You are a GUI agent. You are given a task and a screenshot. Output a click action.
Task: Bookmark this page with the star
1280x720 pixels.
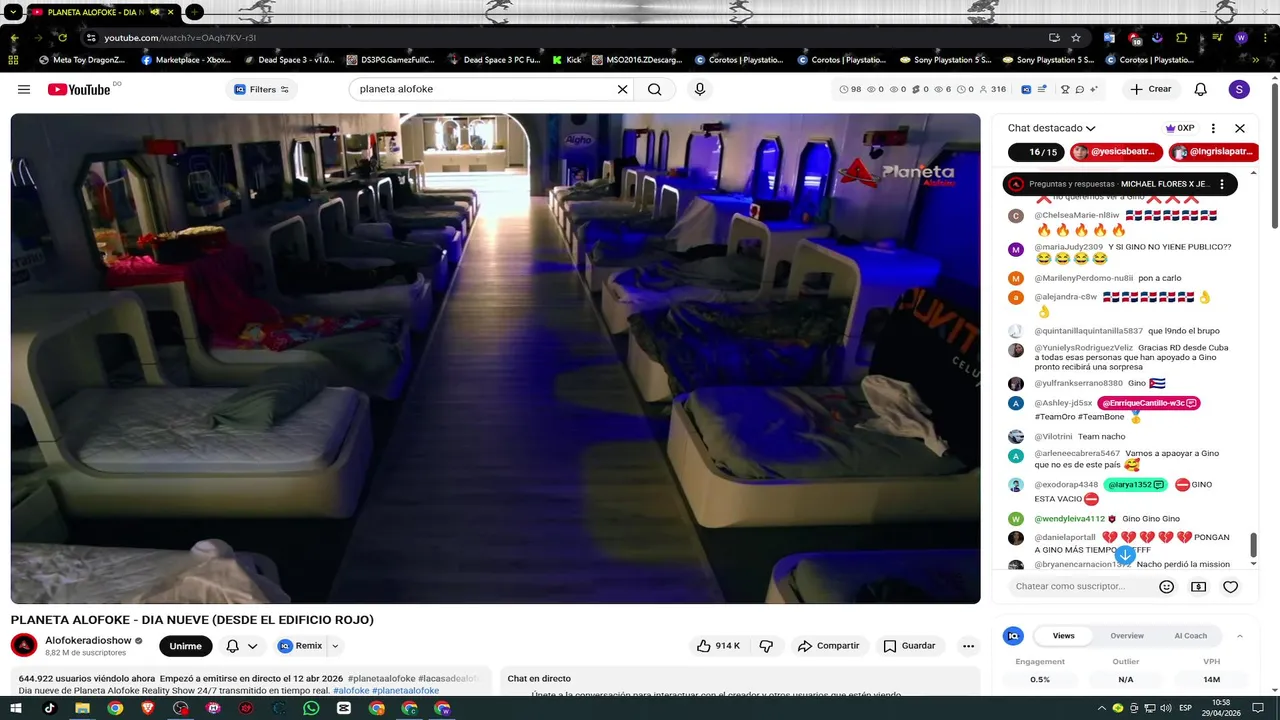click(1076, 38)
